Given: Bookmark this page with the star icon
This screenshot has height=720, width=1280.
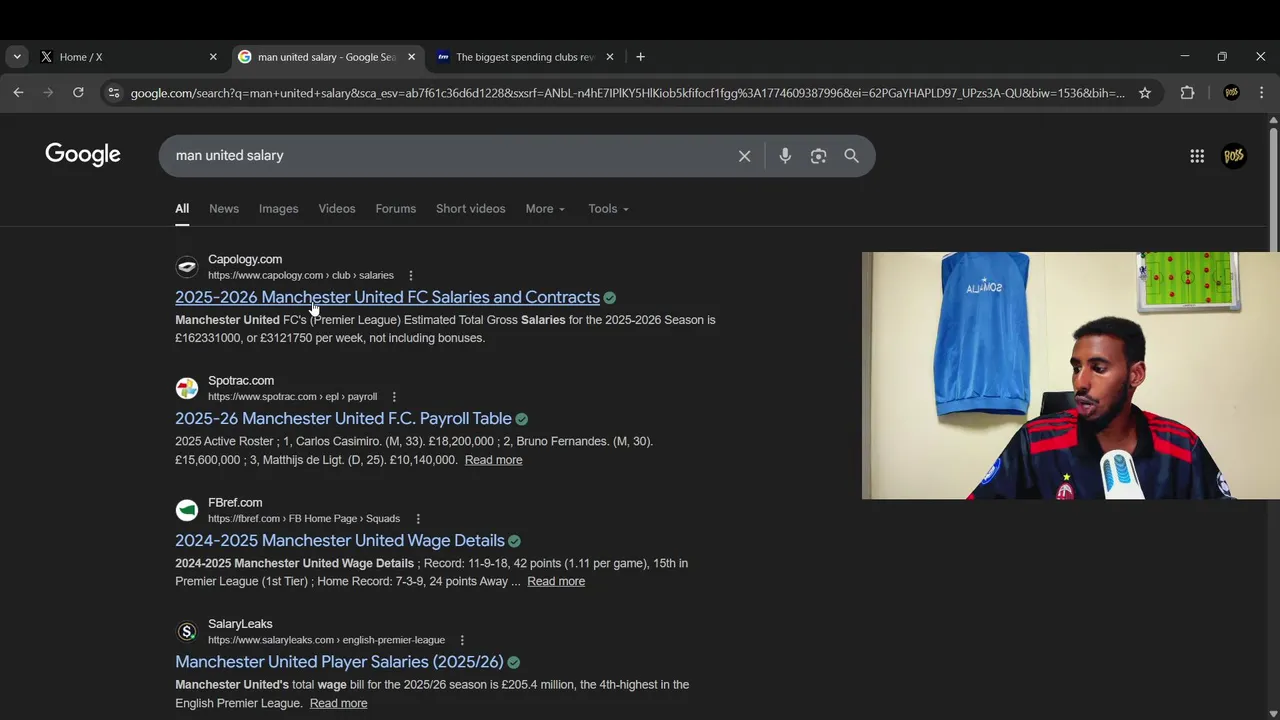Looking at the screenshot, I should pyautogui.click(x=1145, y=93).
